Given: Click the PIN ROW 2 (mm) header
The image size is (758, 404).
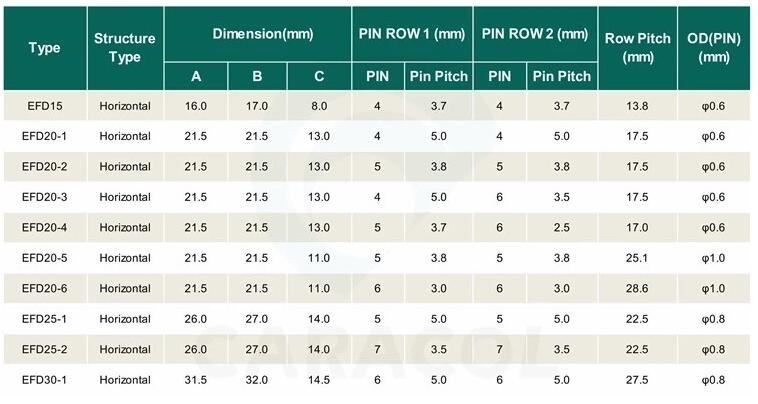Looking at the screenshot, I should point(534,34).
